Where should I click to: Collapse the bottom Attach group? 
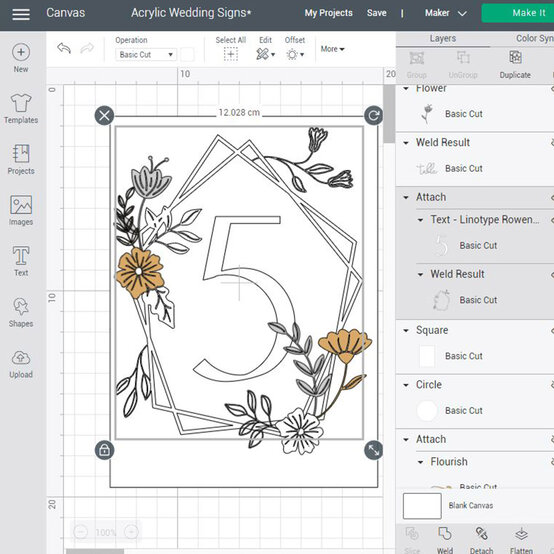(x=406, y=440)
